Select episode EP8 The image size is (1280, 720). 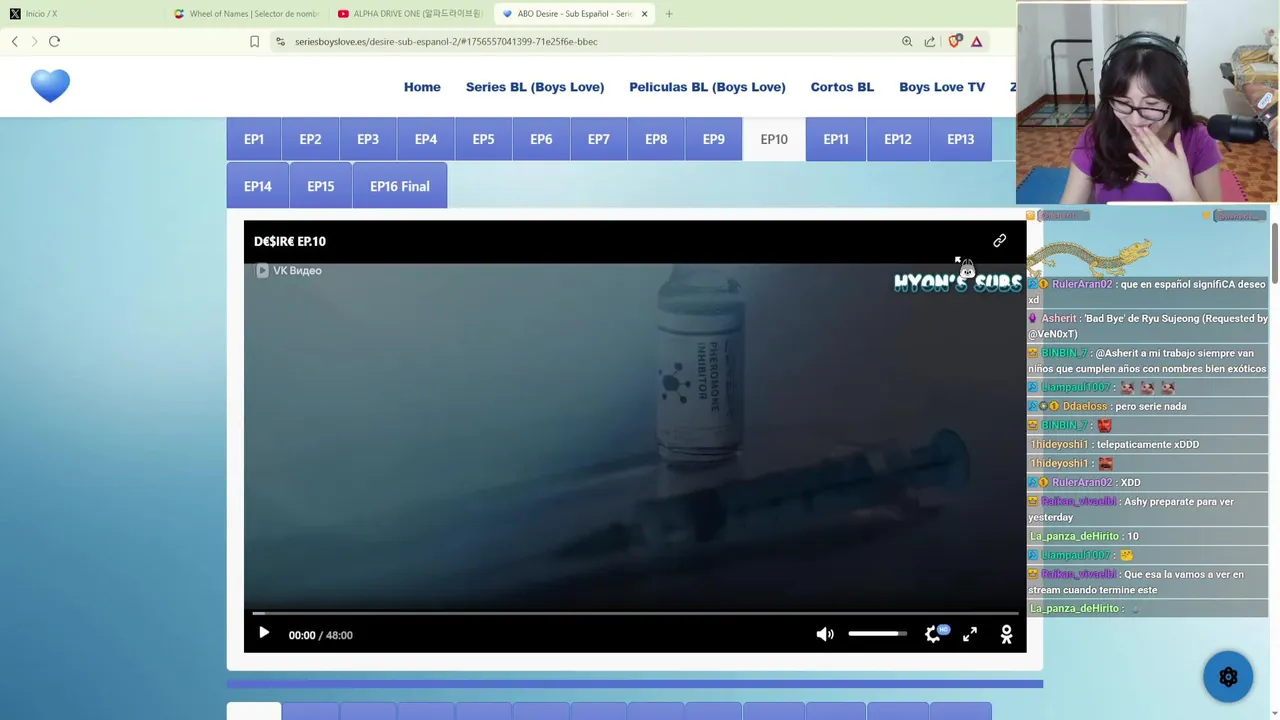[x=656, y=139]
